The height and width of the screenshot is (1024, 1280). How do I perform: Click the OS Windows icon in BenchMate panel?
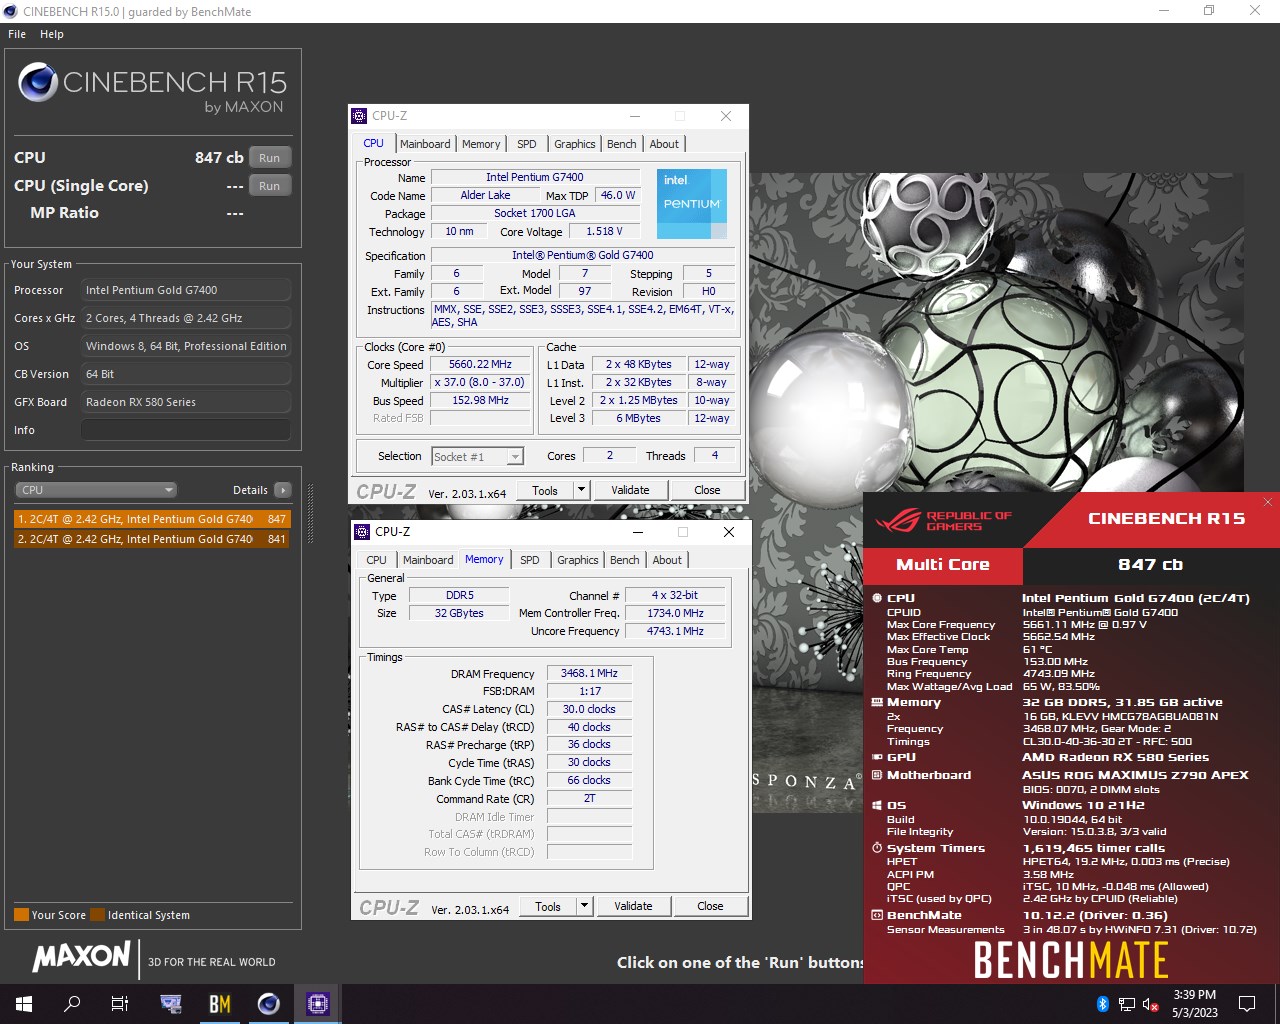[x=877, y=805]
